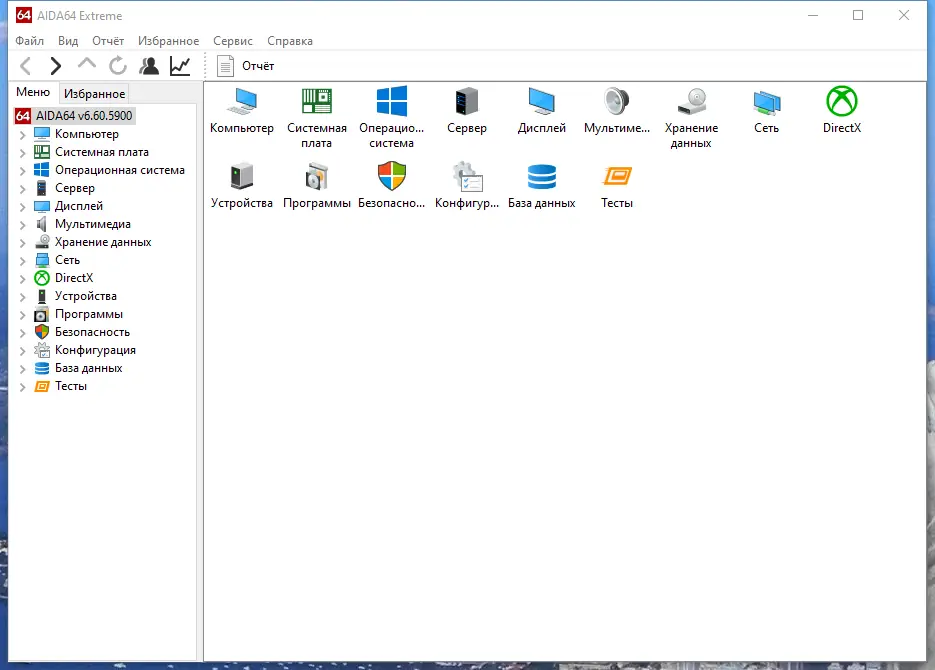Expand the Безопасность tree node
Viewport: 935px width, 670px height.
[23, 333]
